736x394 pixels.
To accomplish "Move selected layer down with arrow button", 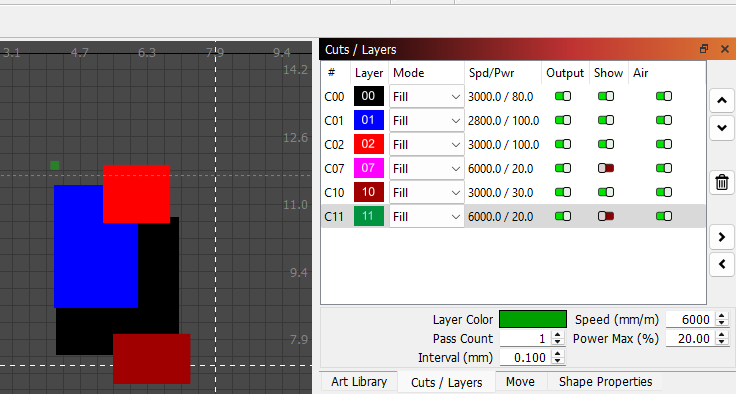I will click(x=722, y=128).
